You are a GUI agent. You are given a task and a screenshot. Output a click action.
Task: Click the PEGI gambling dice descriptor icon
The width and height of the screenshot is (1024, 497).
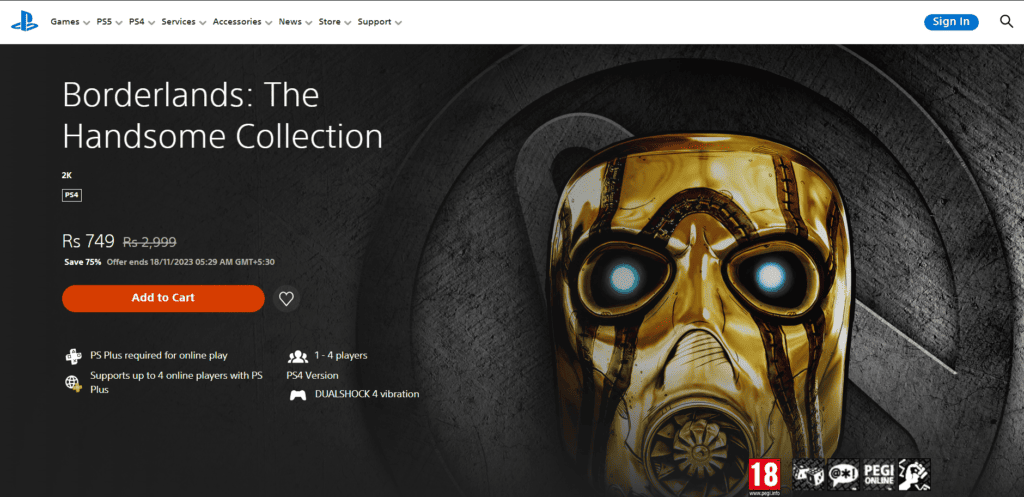[808, 475]
